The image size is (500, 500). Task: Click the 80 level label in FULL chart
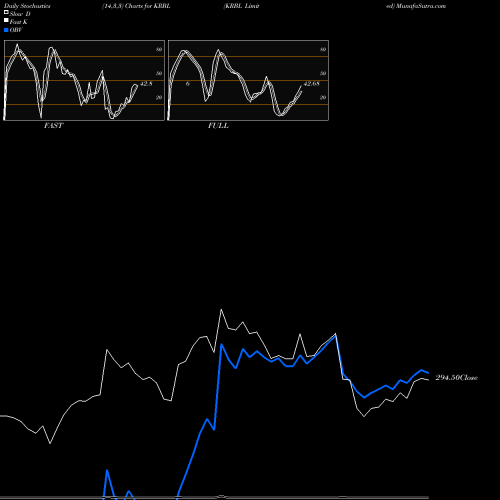[323, 49]
